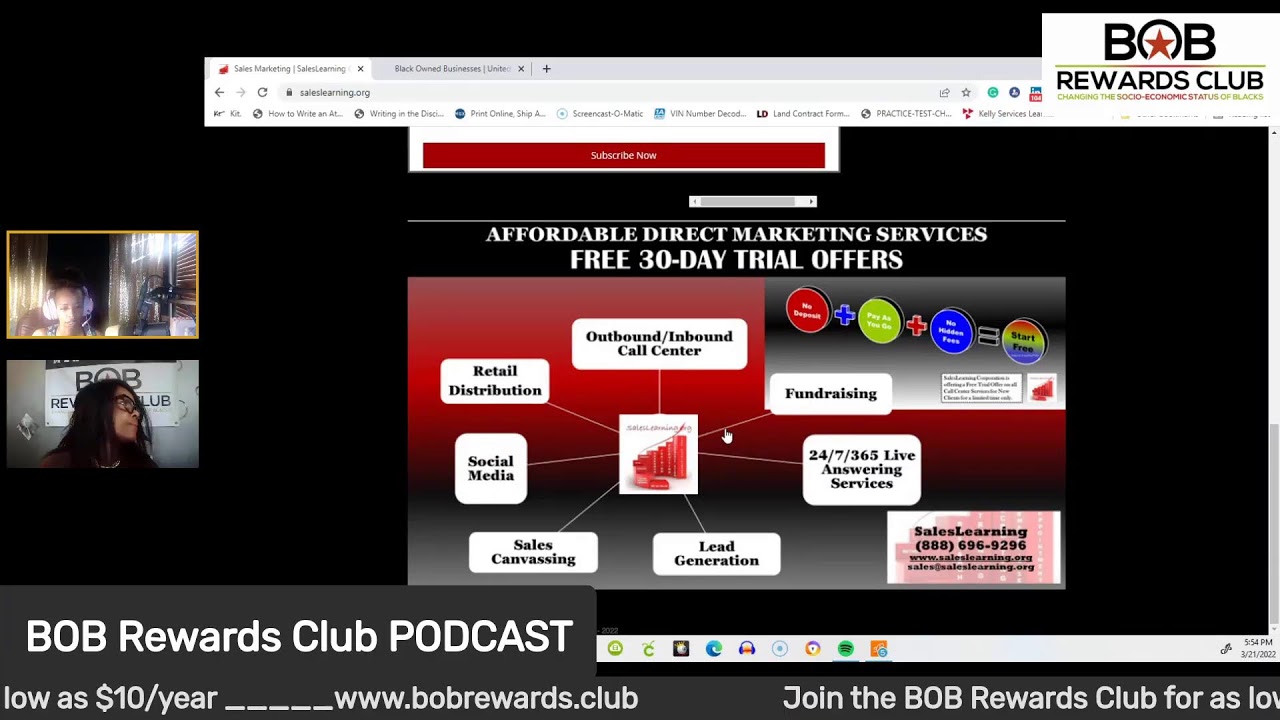This screenshot has width=1280, height=720.
Task: Click the horizontal scrollbar left arrow
Action: point(695,202)
